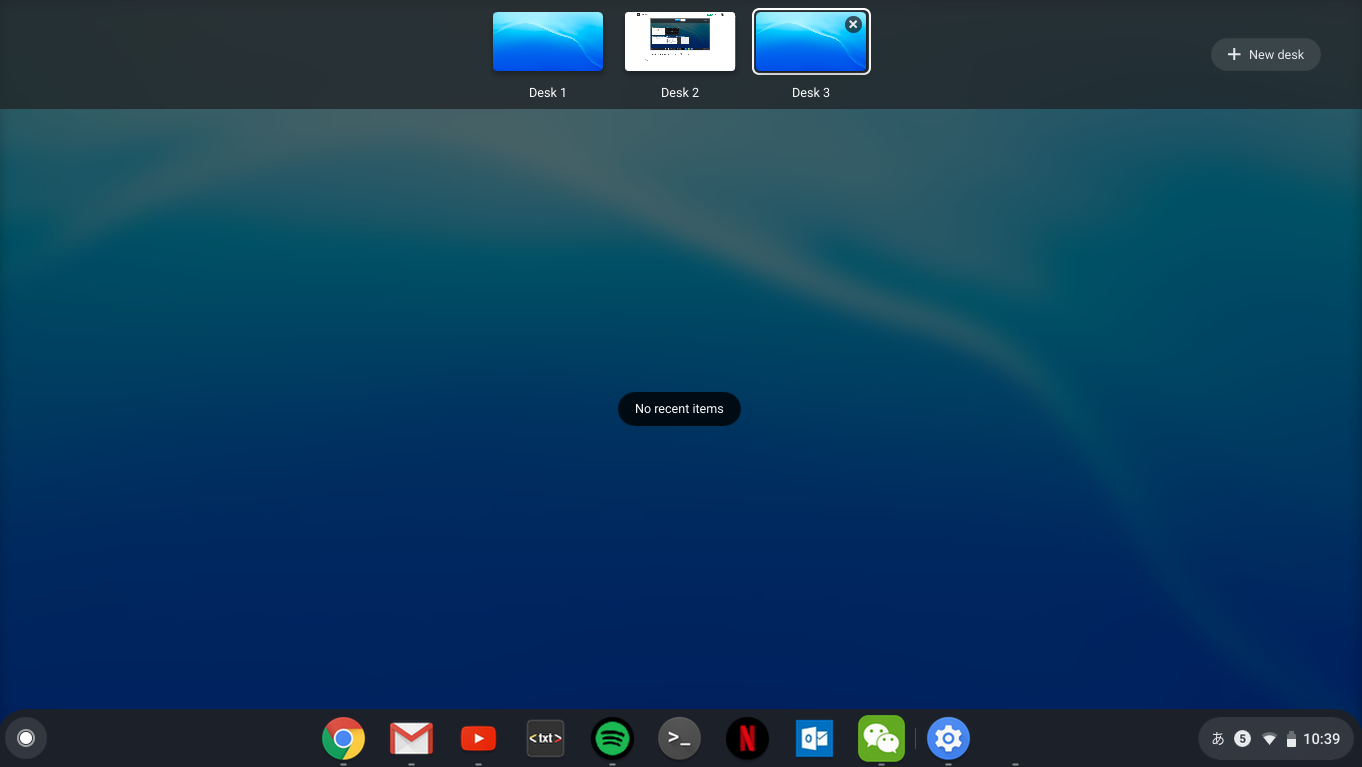
Task: Click the Wi-Fi status icon
Action: tap(1269, 739)
